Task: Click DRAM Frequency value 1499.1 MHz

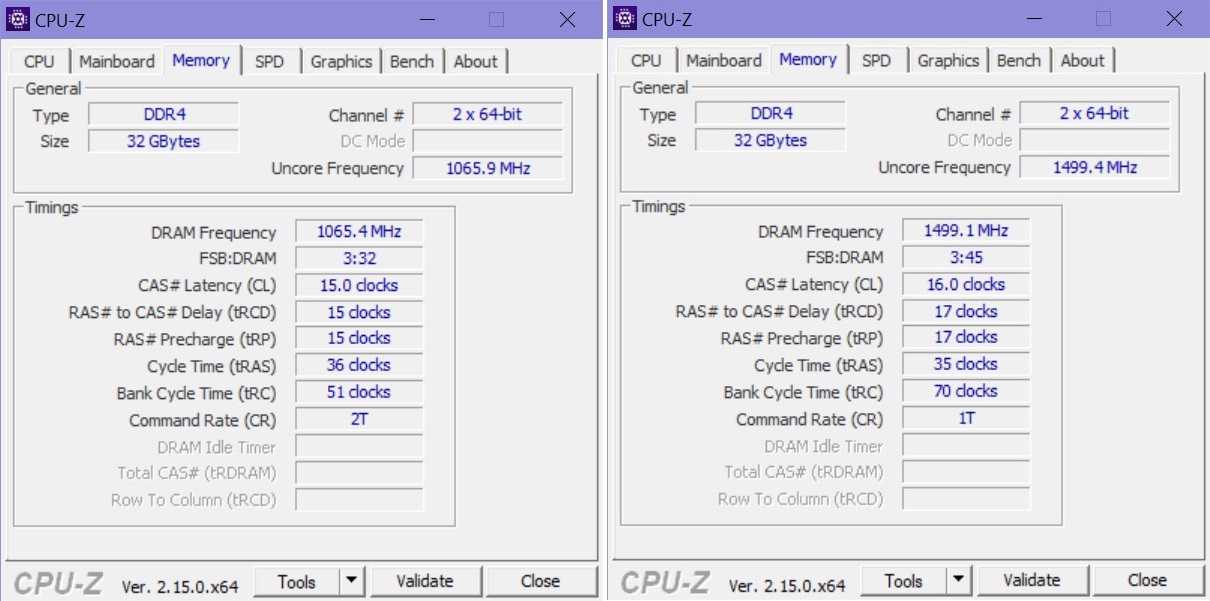Action: tap(966, 231)
